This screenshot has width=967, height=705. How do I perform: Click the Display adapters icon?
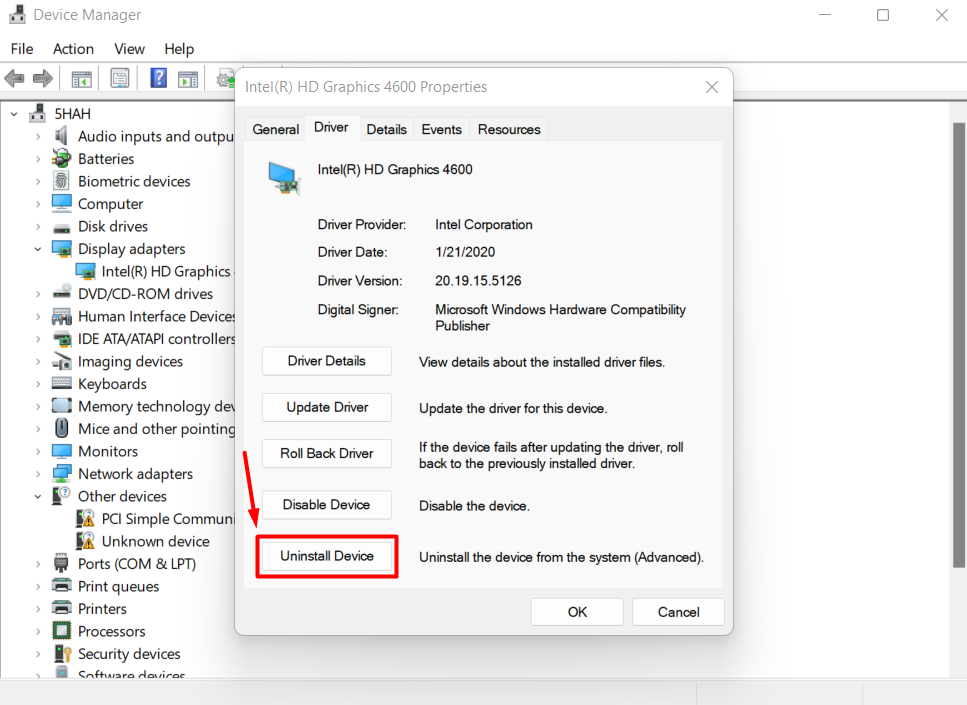pos(62,249)
